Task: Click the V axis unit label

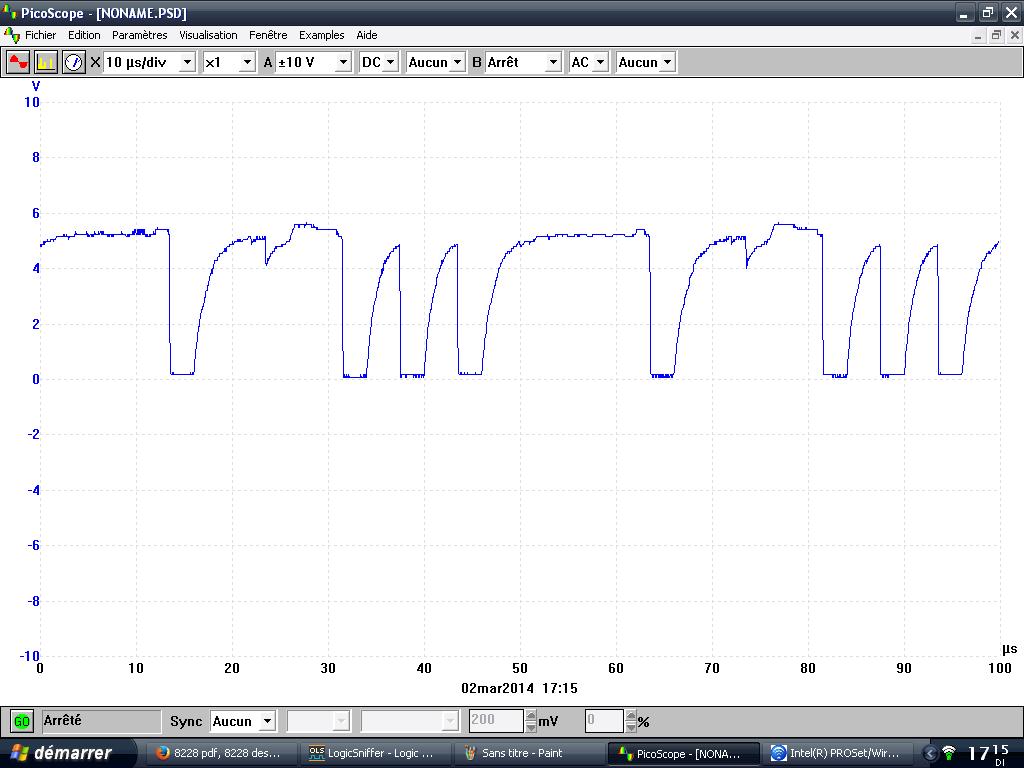Action: pyautogui.click(x=36, y=86)
